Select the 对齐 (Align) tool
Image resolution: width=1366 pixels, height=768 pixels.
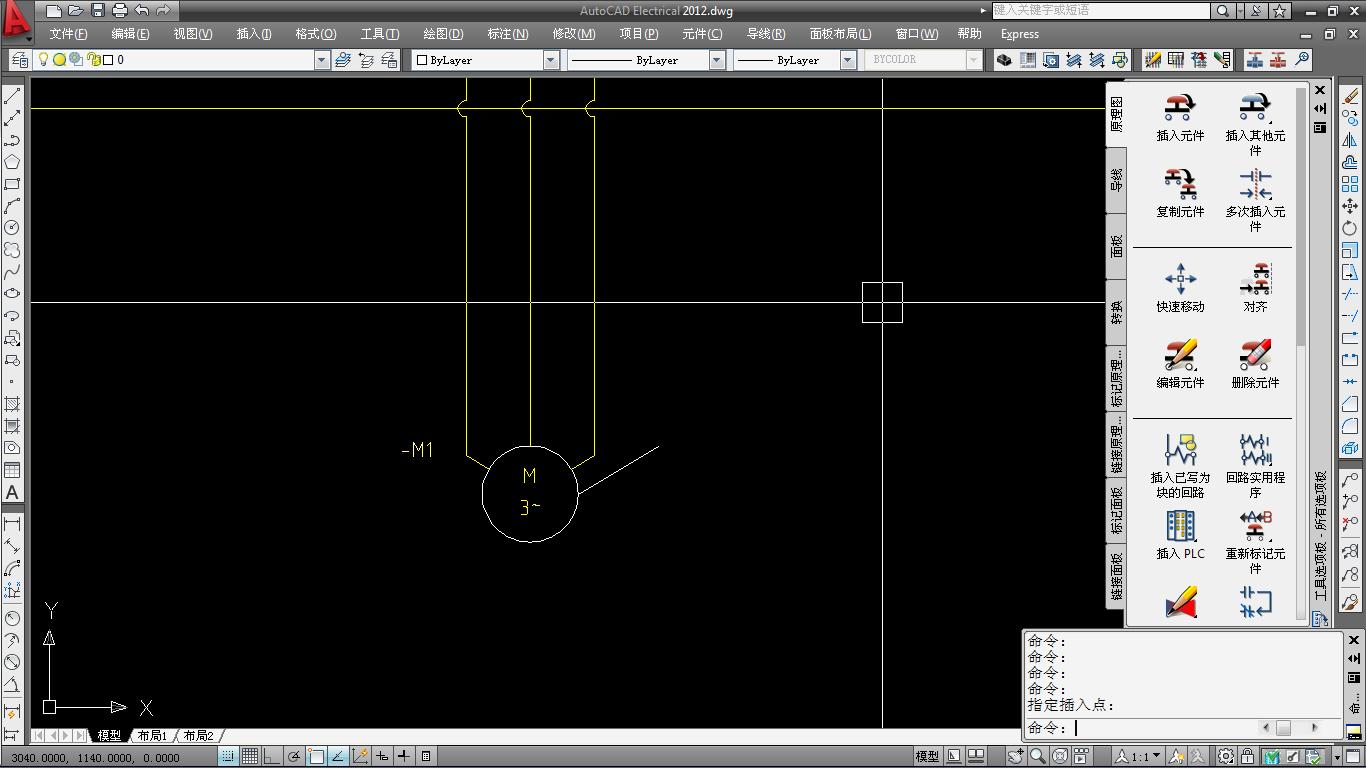coord(1255,279)
